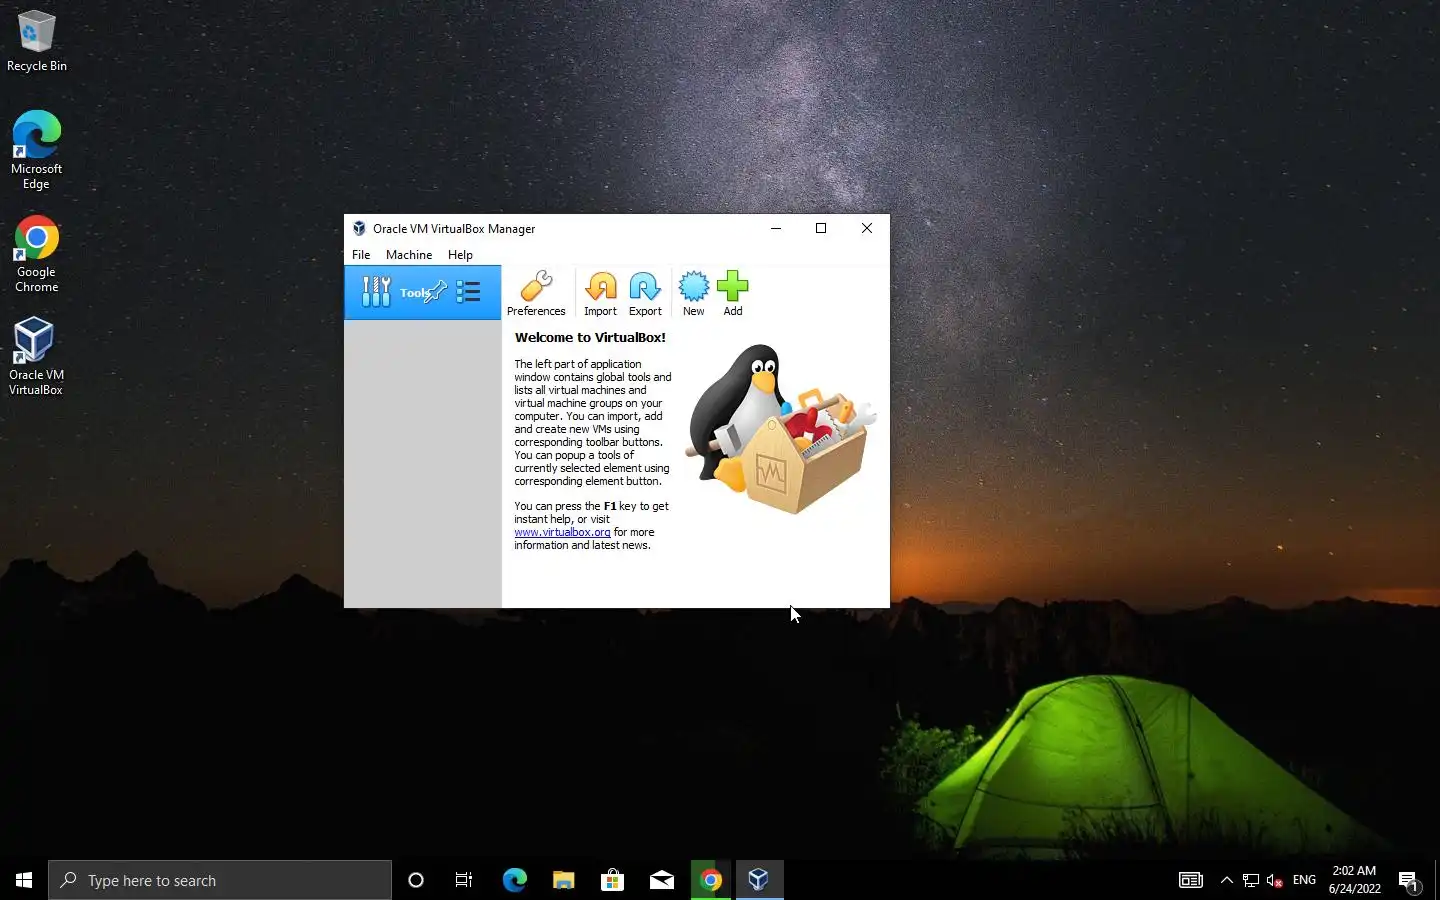Switch to Chrome on the taskbar
The width and height of the screenshot is (1440, 900).
tap(711, 880)
